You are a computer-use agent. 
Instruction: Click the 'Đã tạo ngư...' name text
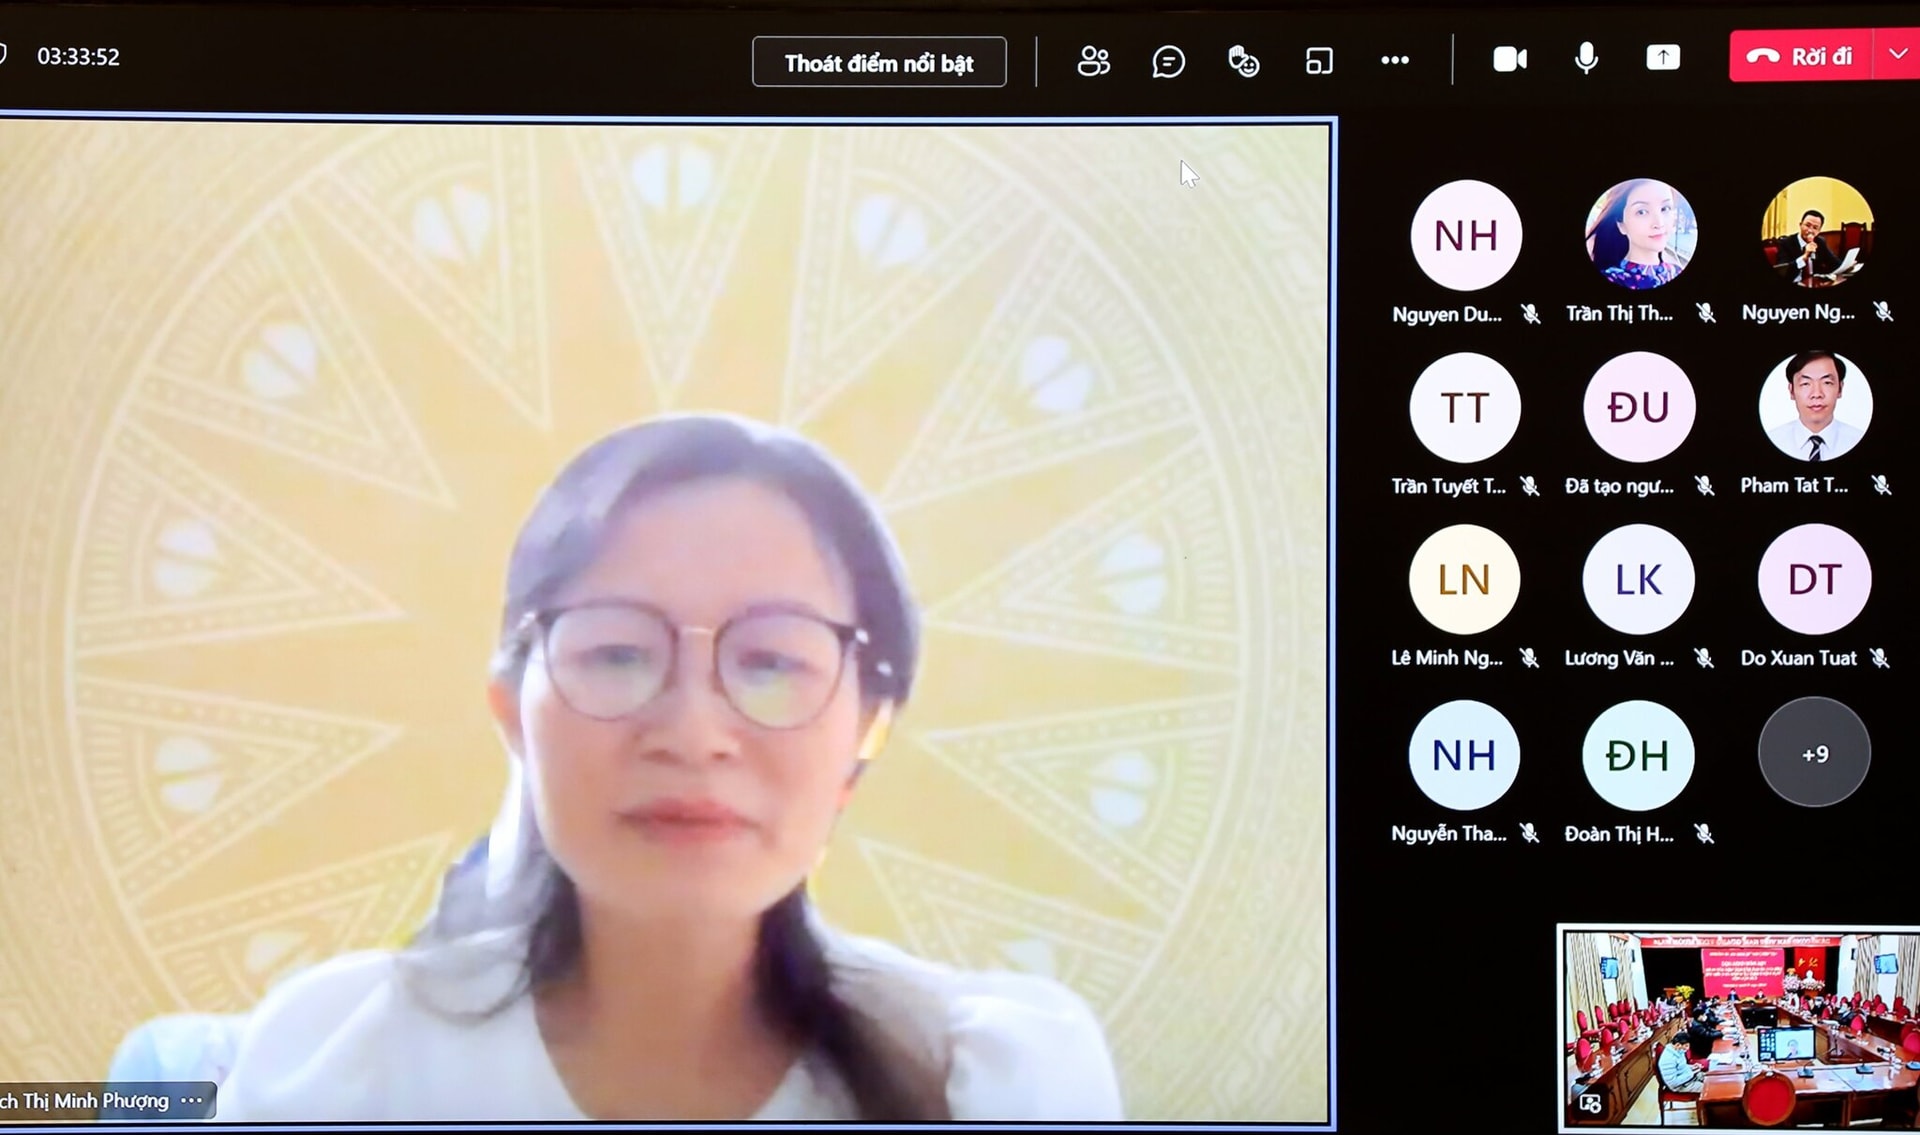pyautogui.click(x=1619, y=486)
